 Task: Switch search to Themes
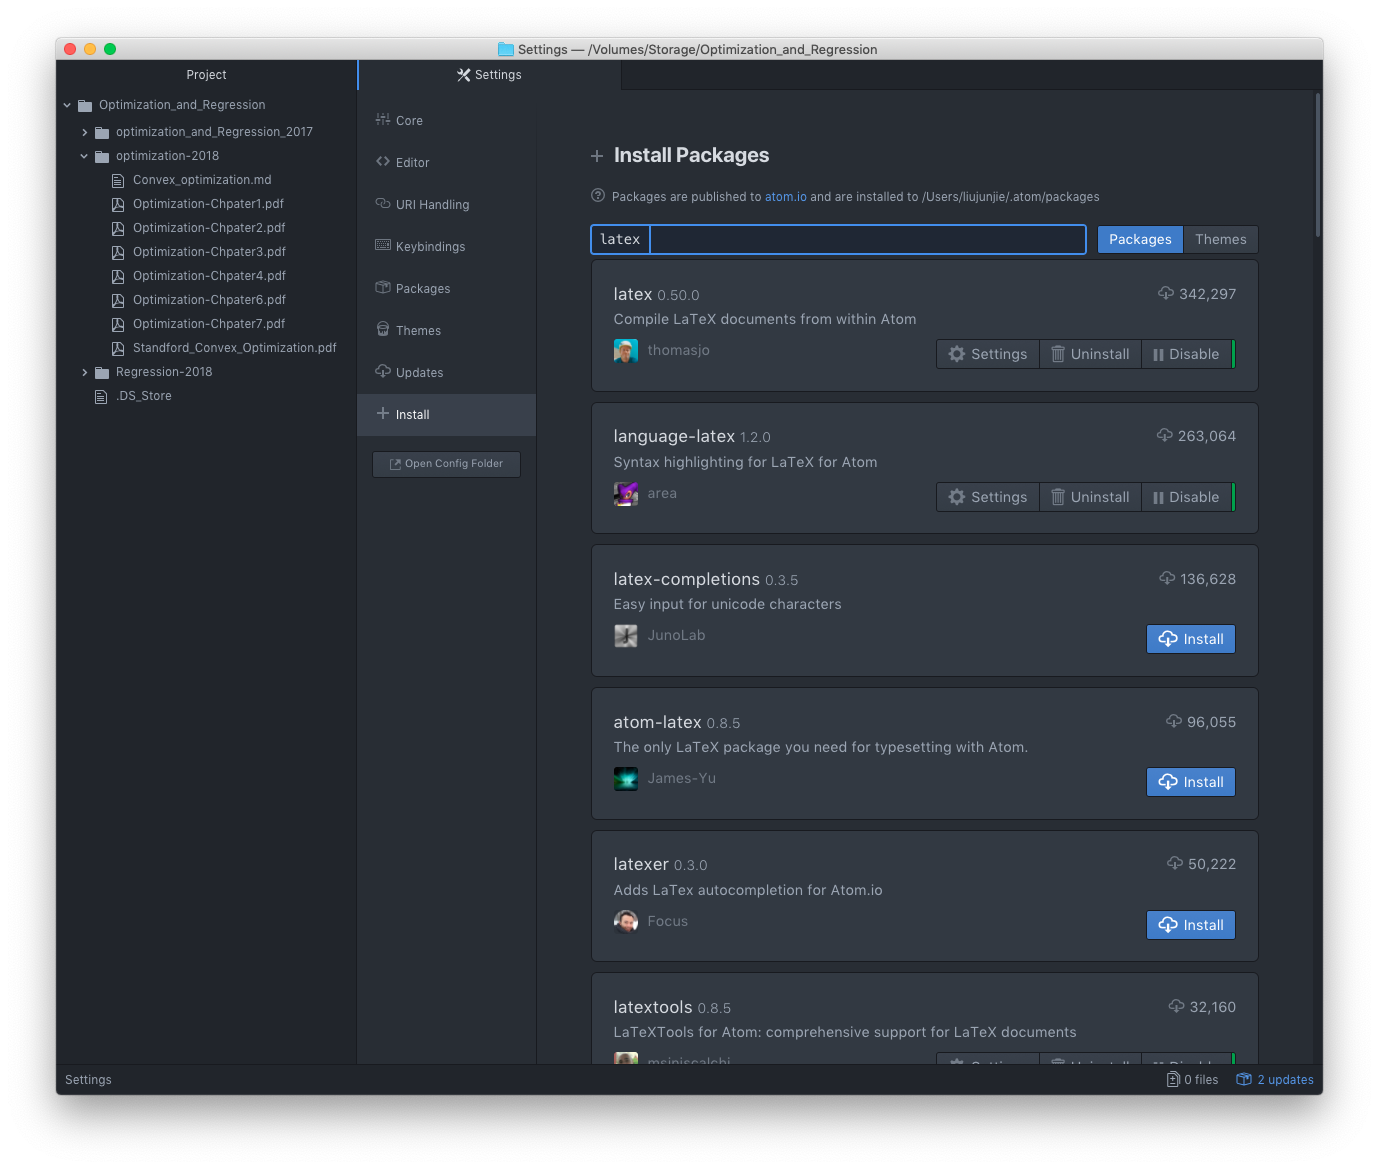[1221, 240]
